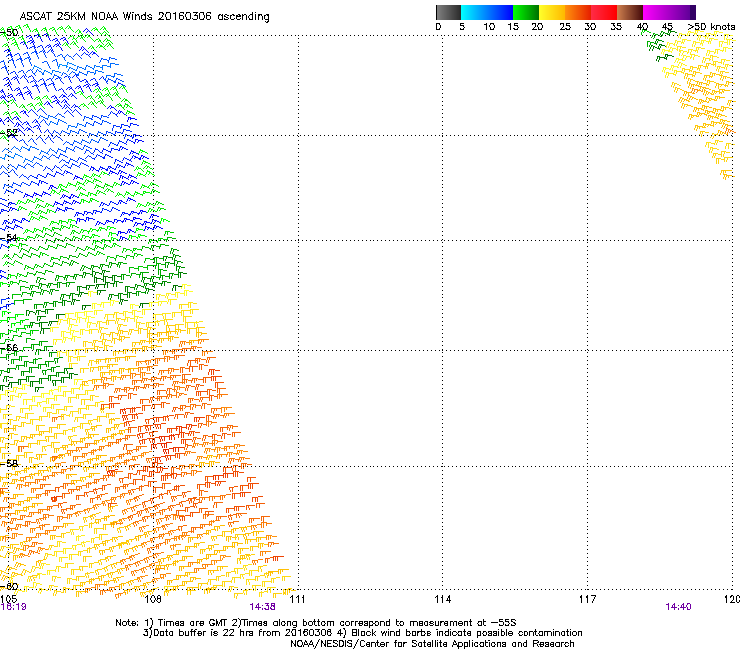
Task: Pick the red 30-35 knots color segment
Action: click(604, 12)
